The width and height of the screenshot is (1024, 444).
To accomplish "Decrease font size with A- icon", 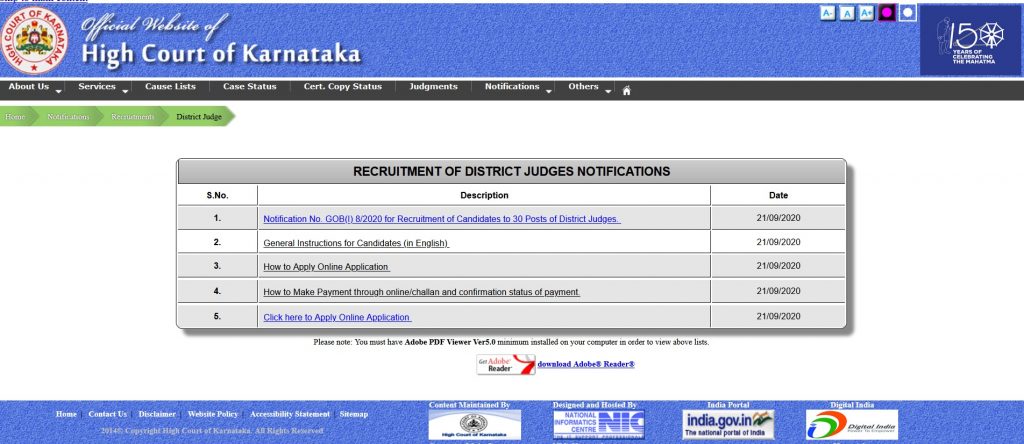I will click(827, 13).
